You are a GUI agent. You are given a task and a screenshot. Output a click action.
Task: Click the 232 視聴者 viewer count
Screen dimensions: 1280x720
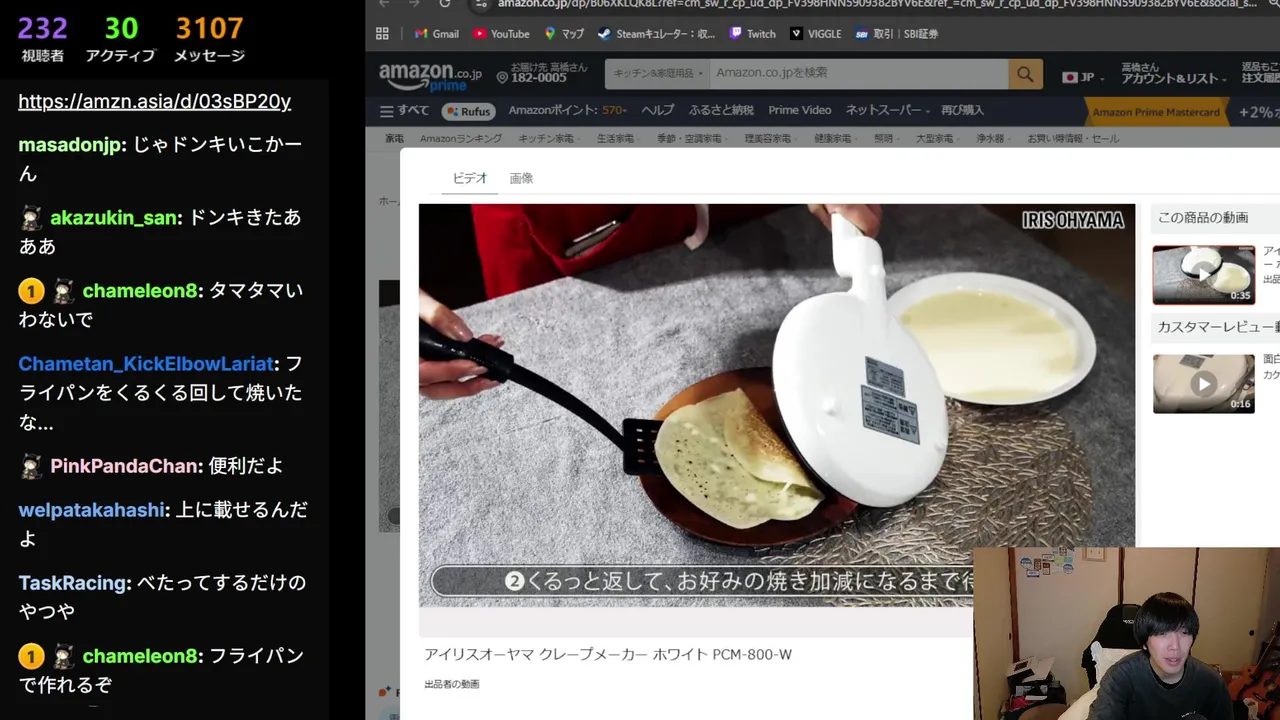pyautogui.click(x=42, y=38)
